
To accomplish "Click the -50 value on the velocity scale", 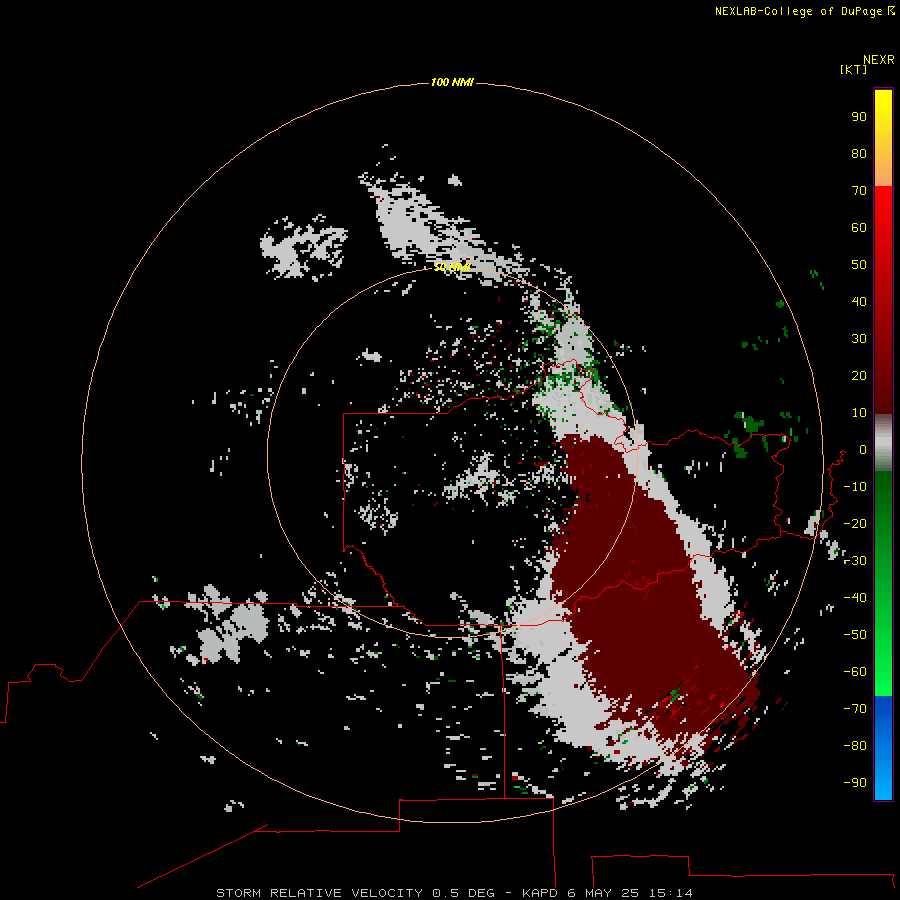I will [855, 635].
